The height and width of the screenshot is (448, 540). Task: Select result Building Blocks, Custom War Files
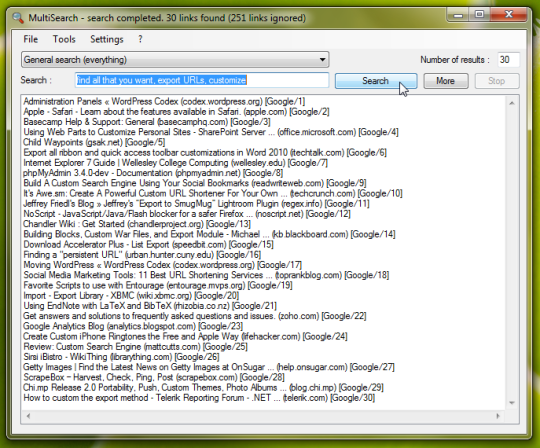click(x=209, y=234)
